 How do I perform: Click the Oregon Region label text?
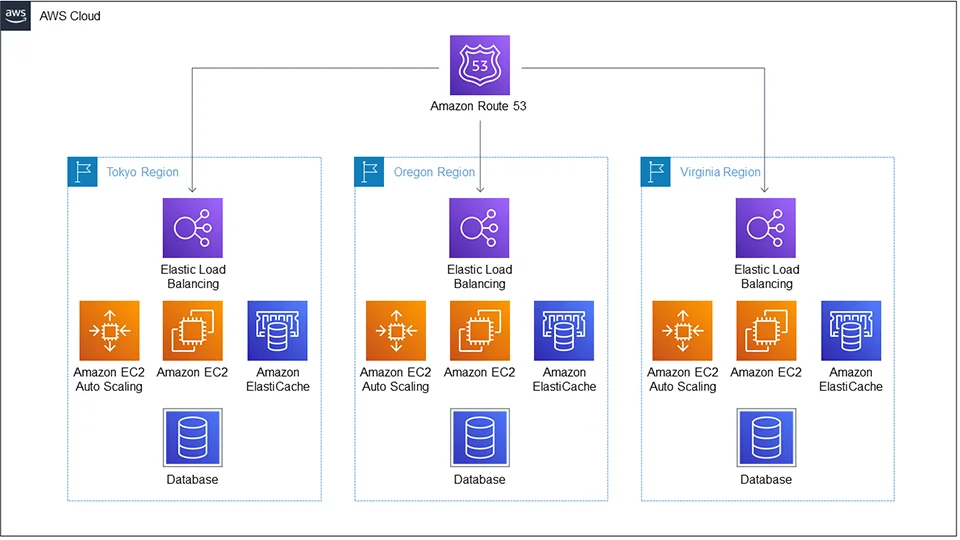pos(434,172)
